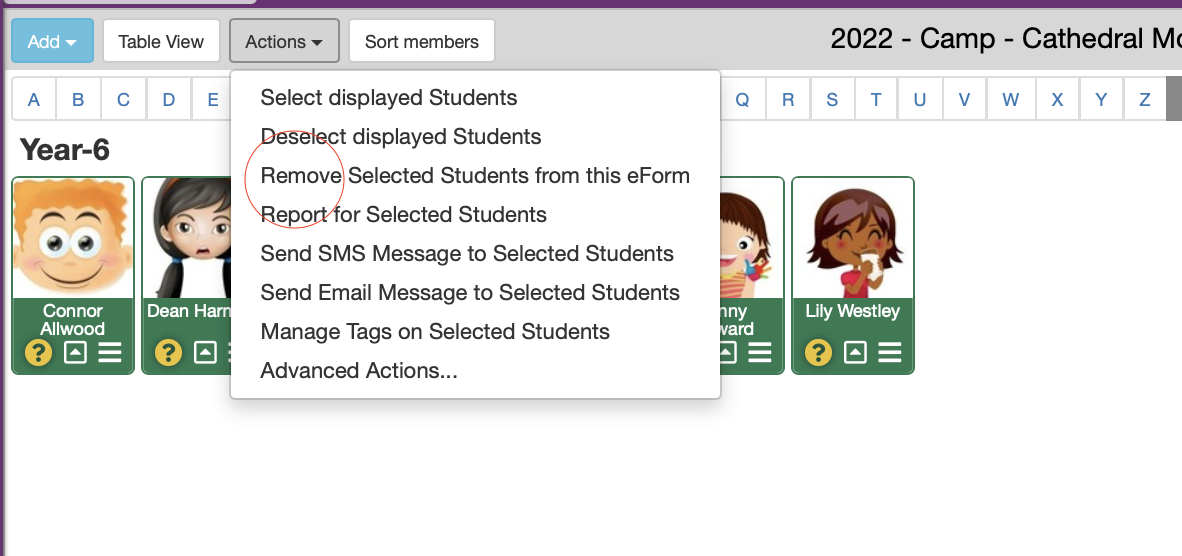Open Advanced Actions from the menu
Image resolution: width=1182 pixels, height=556 pixels.
click(x=359, y=371)
